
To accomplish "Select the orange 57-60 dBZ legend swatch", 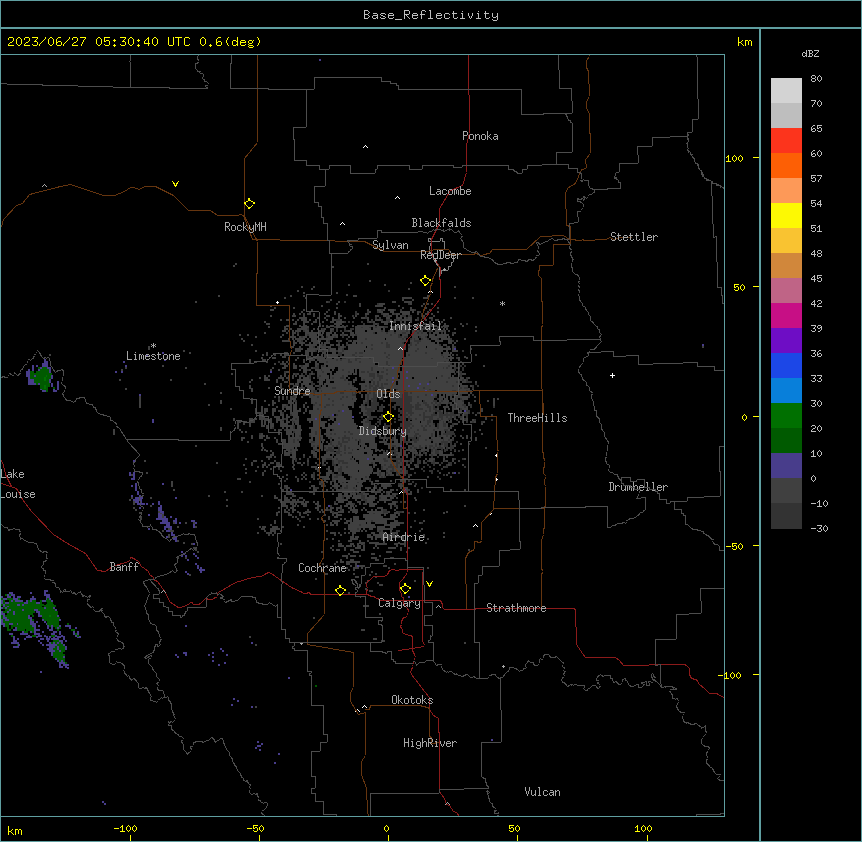I will click(786, 165).
